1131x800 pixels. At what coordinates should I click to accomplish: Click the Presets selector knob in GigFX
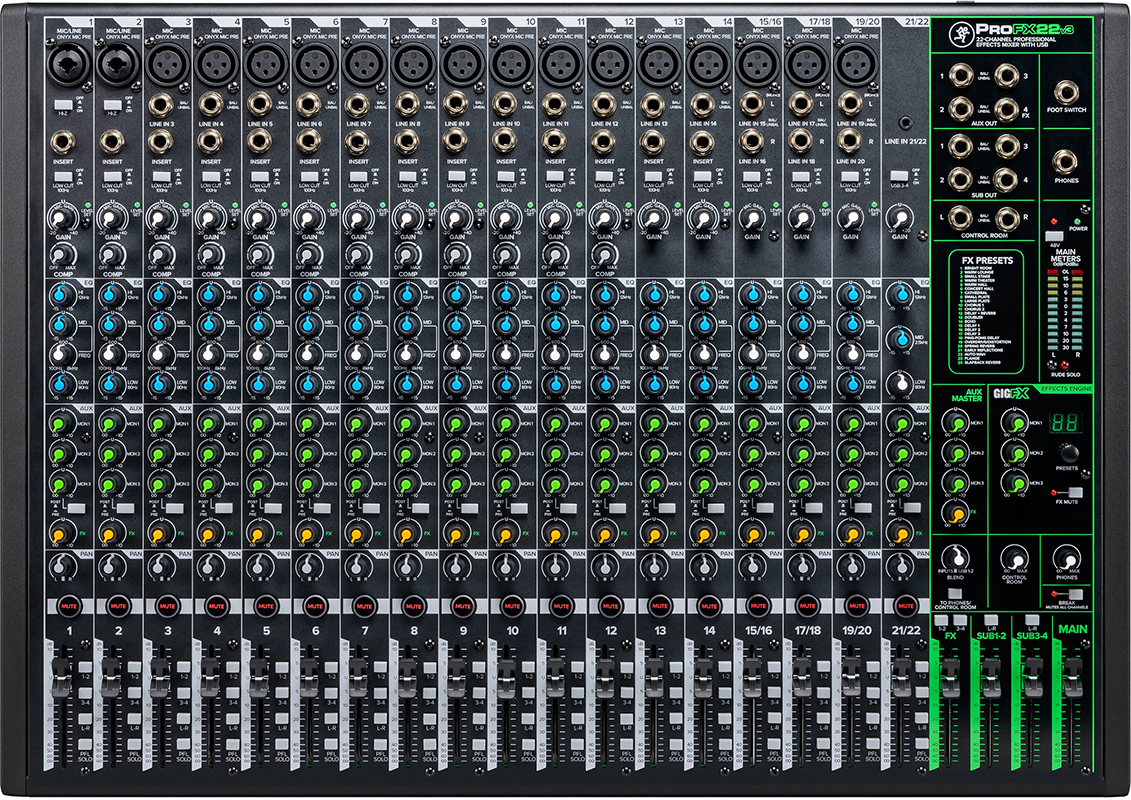(1067, 451)
